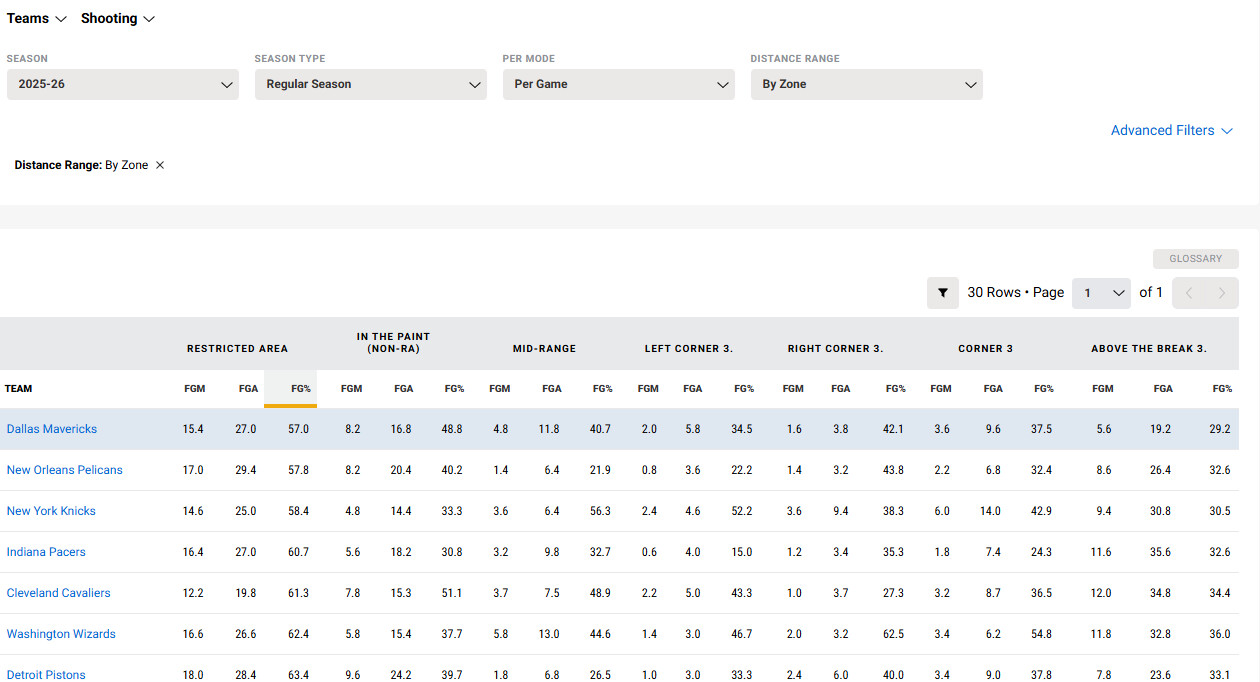Sort by Mid-Range FGA column
The height and width of the screenshot is (682, 1260).
coord(551,389)
